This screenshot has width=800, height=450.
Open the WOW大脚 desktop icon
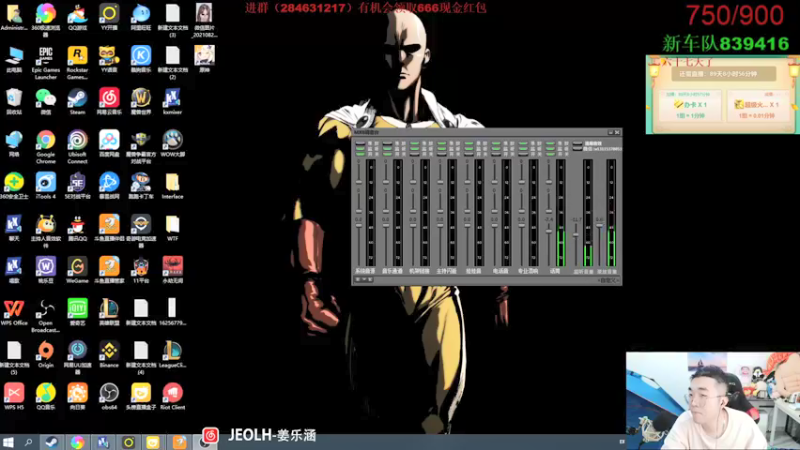click(x=172, y=144)
